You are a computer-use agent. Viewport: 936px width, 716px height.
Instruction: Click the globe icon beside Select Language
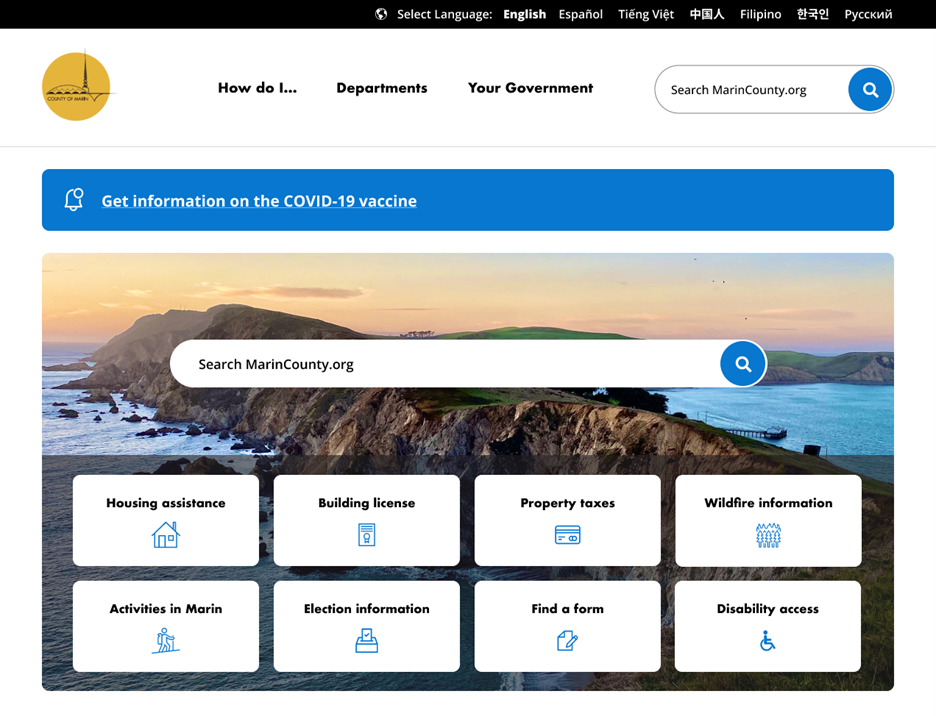(381, 14)
